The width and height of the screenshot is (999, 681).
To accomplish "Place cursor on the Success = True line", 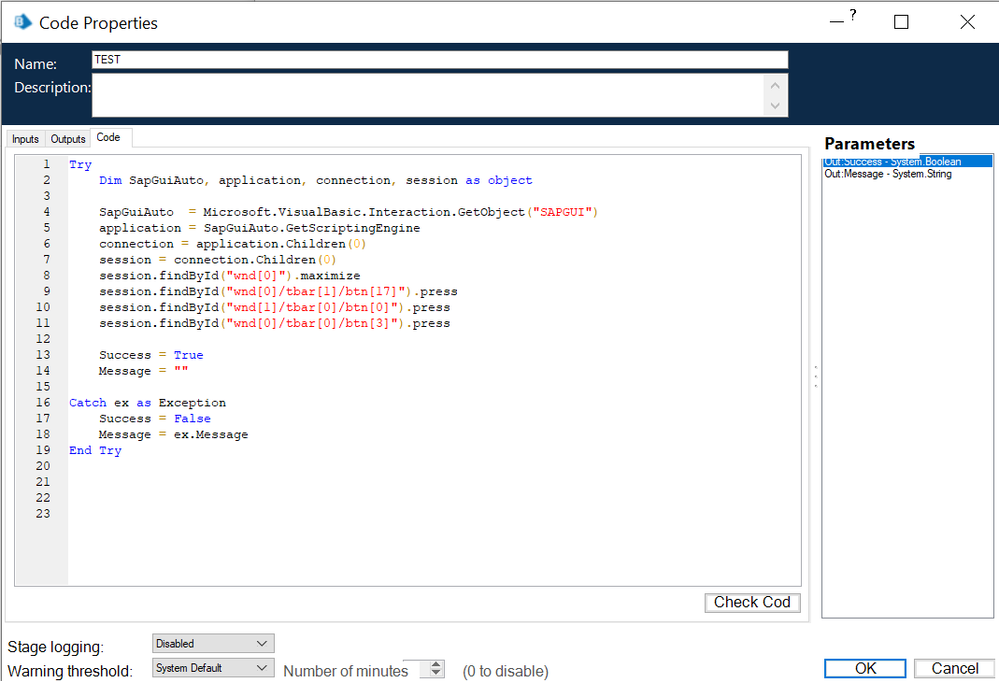I will point(150,355).
